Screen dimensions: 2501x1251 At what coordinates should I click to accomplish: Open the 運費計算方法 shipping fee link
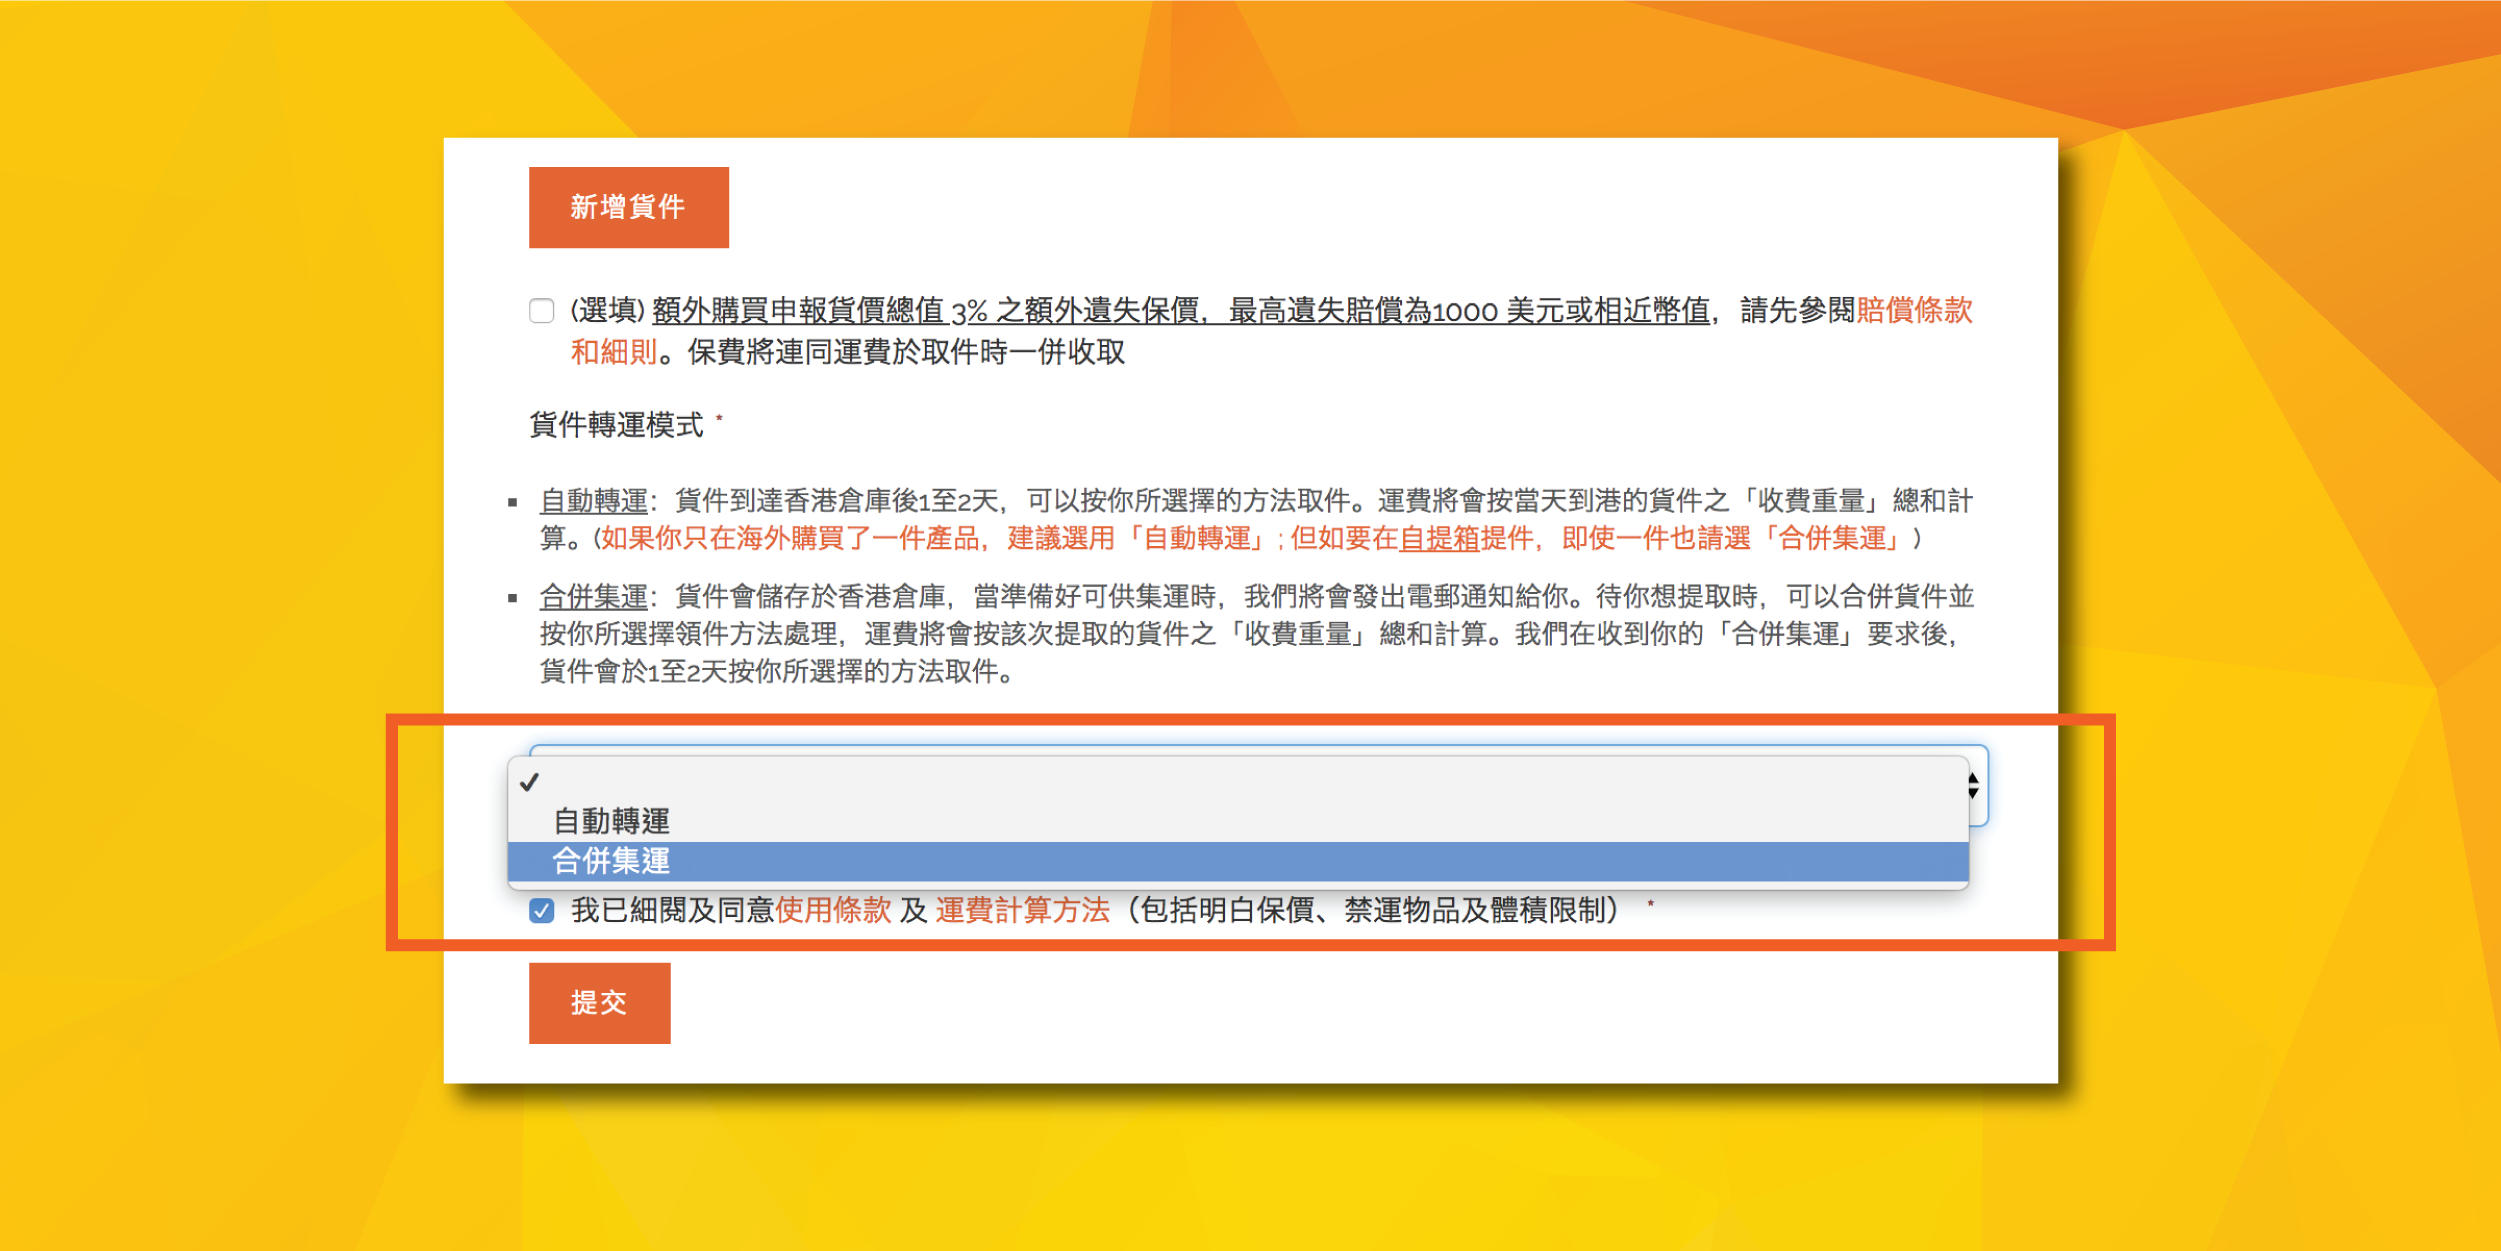pos(1022,910)
